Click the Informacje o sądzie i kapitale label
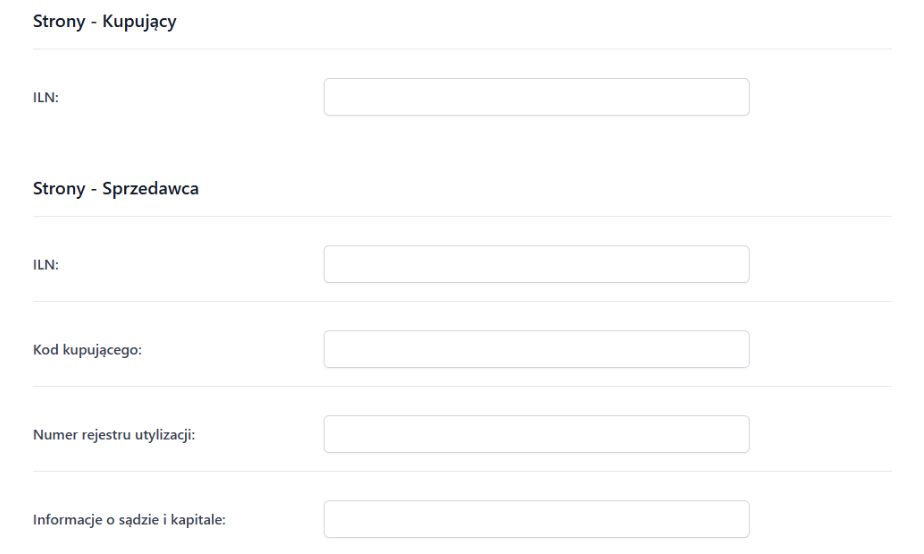This screenshot has width=924, height=554. [x=128, y=519]
